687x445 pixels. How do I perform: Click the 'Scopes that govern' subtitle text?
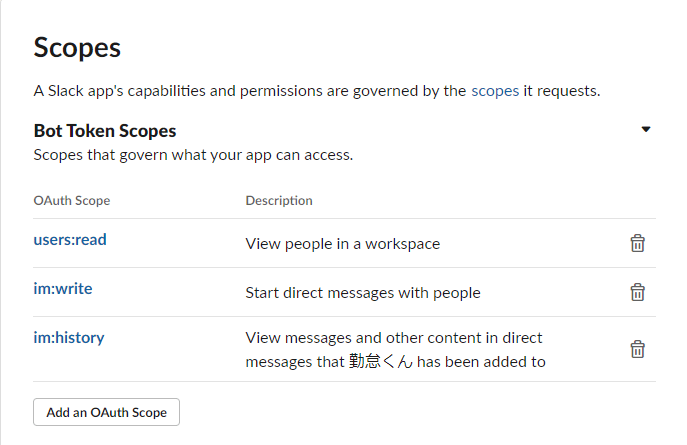click(x=193, y=155)
